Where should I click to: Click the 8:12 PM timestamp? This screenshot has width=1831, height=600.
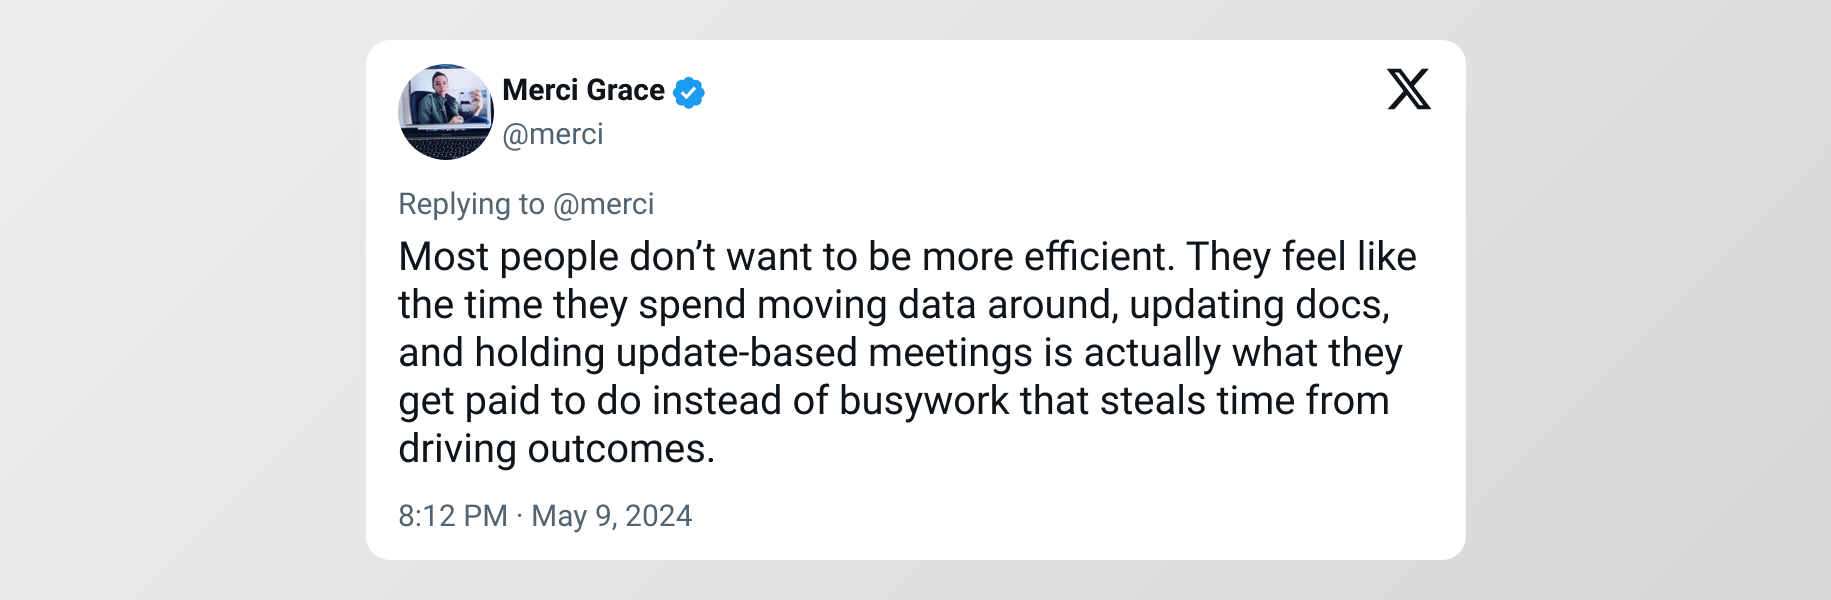453,516
